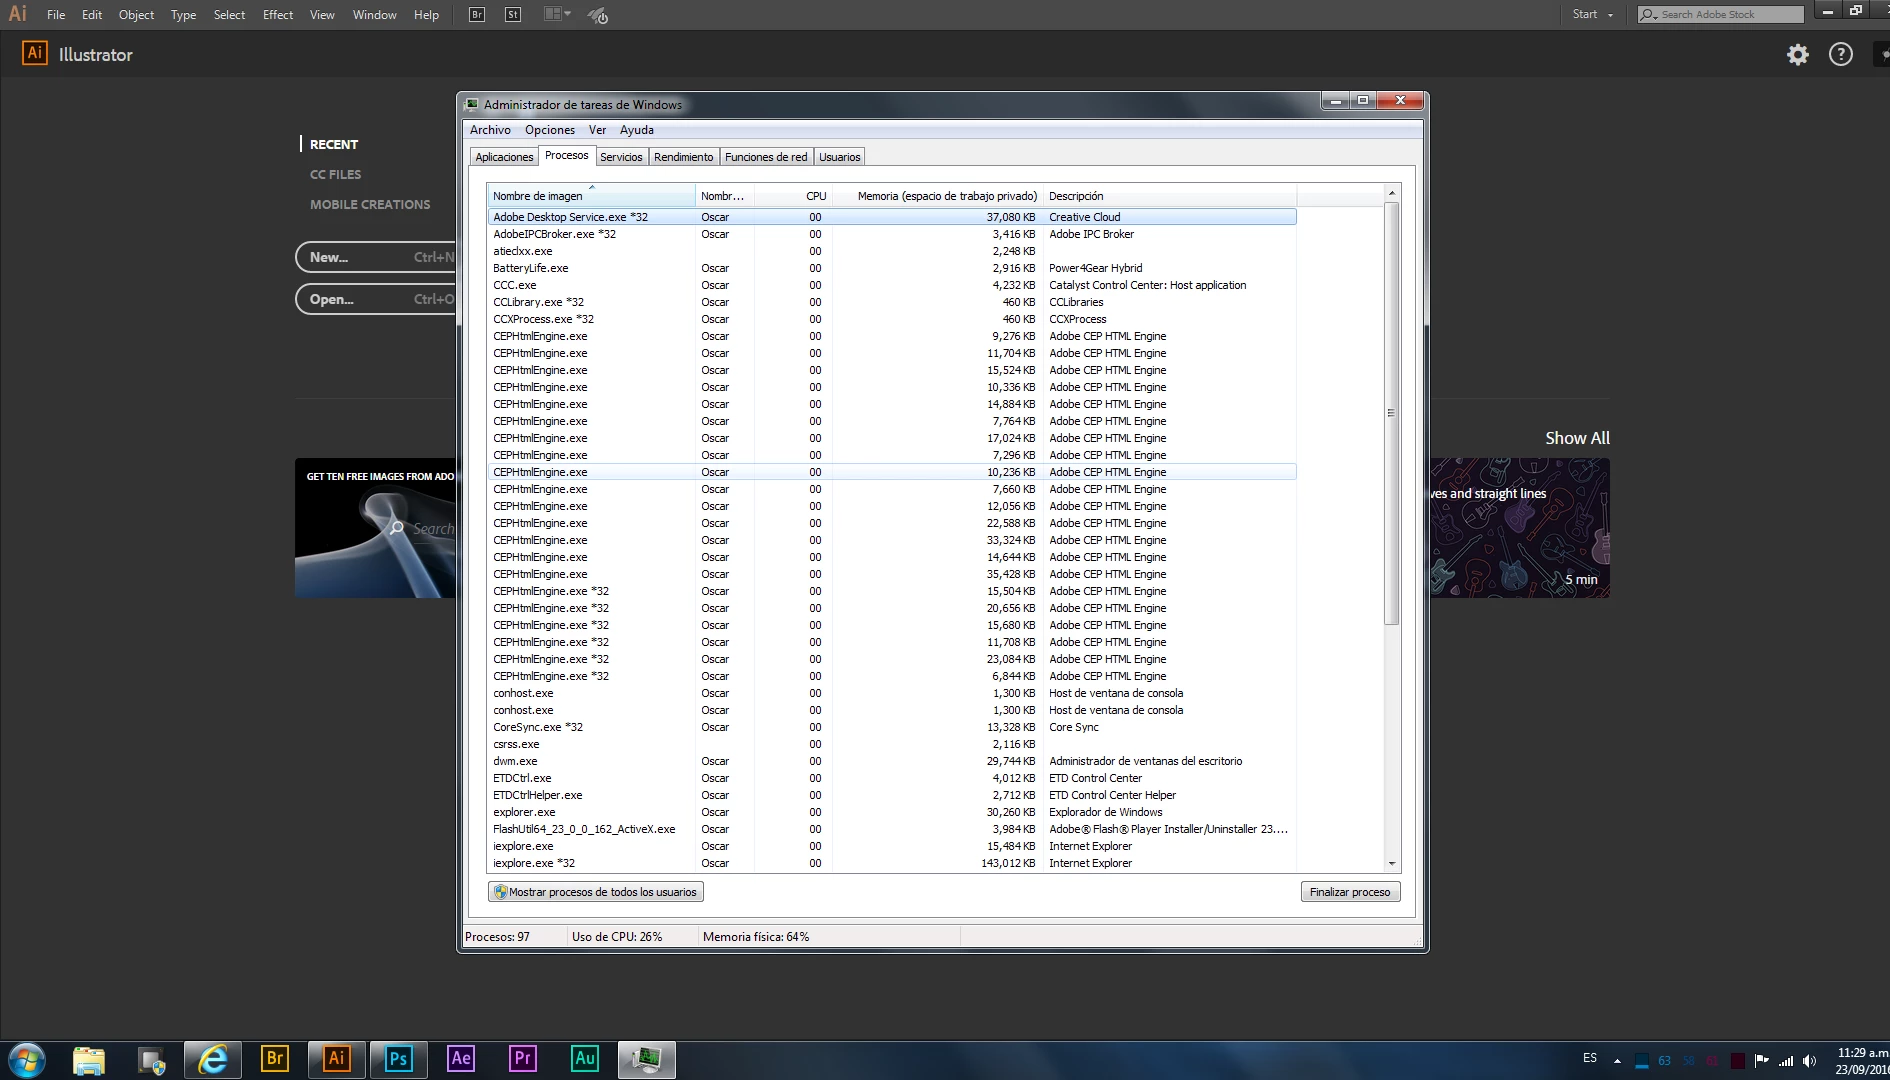Switch to the Funciones de red tab
Viewport: 1890px width, 1080px height.
pyautogui.click(x=766, y=157)
